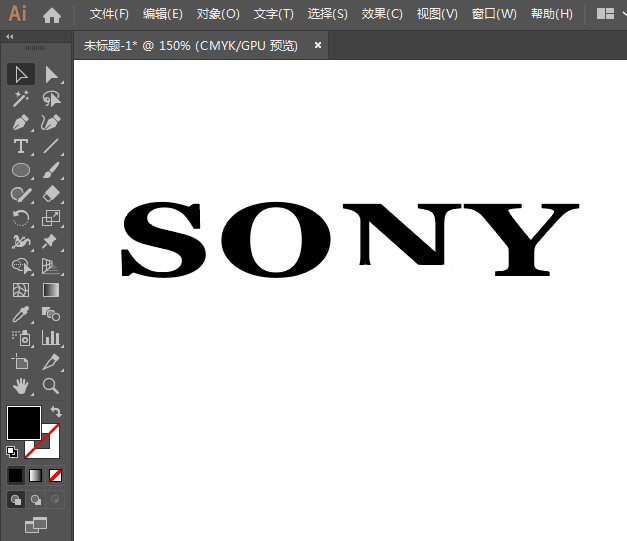Open the workspace layout switcher dropdown
Screen dimensions: 627x541
[x=605, y=14]
